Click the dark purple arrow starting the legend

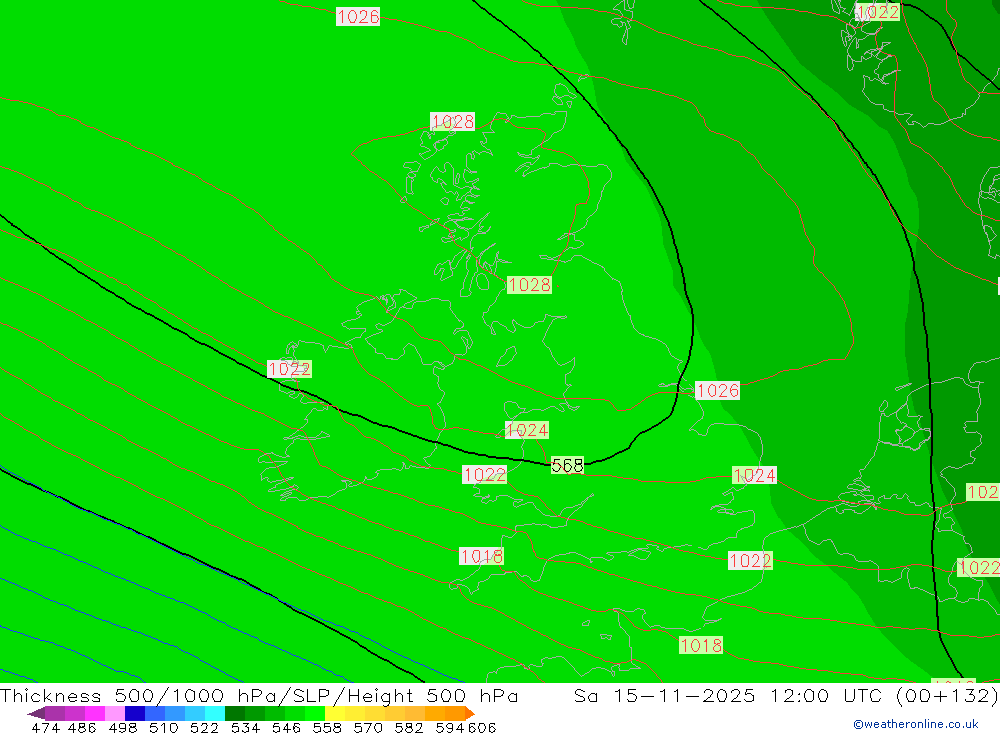36,713
